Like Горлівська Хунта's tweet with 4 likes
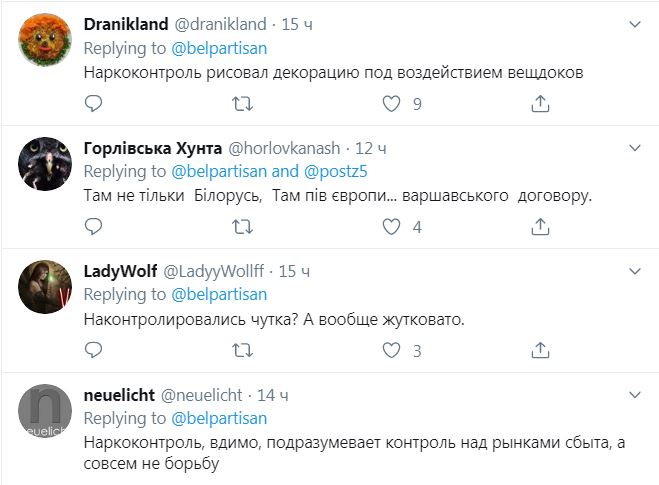This screenshot has height=485, width=659. (391, 227)
